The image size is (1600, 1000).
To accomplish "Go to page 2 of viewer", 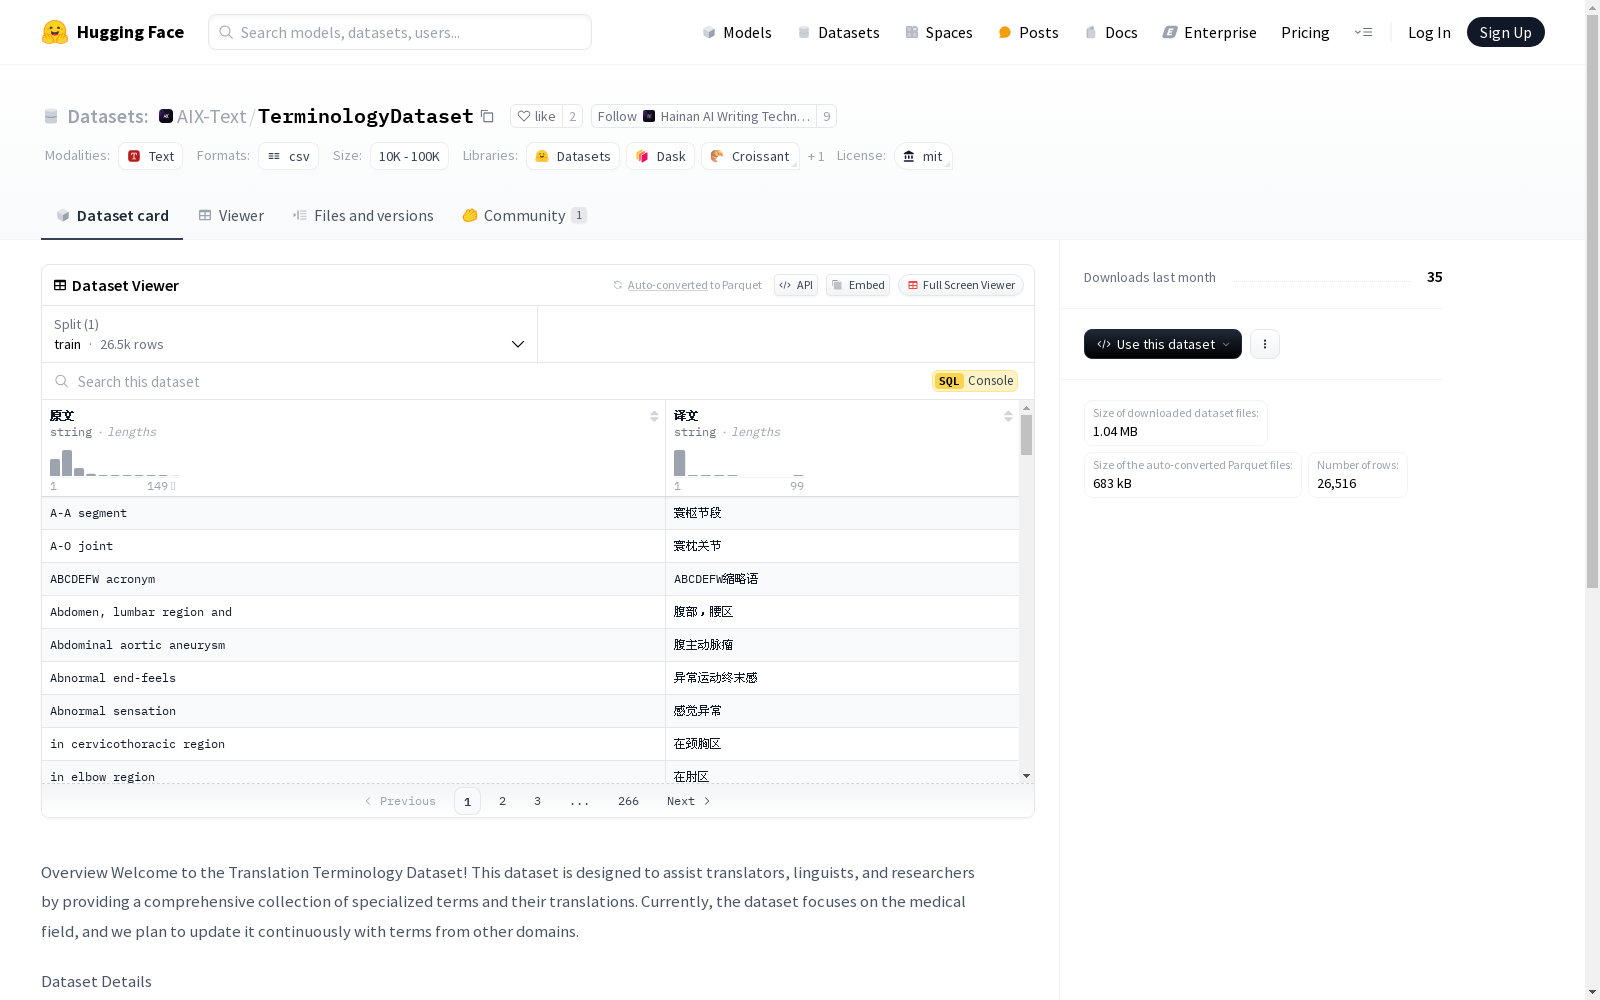I will 502,801.
